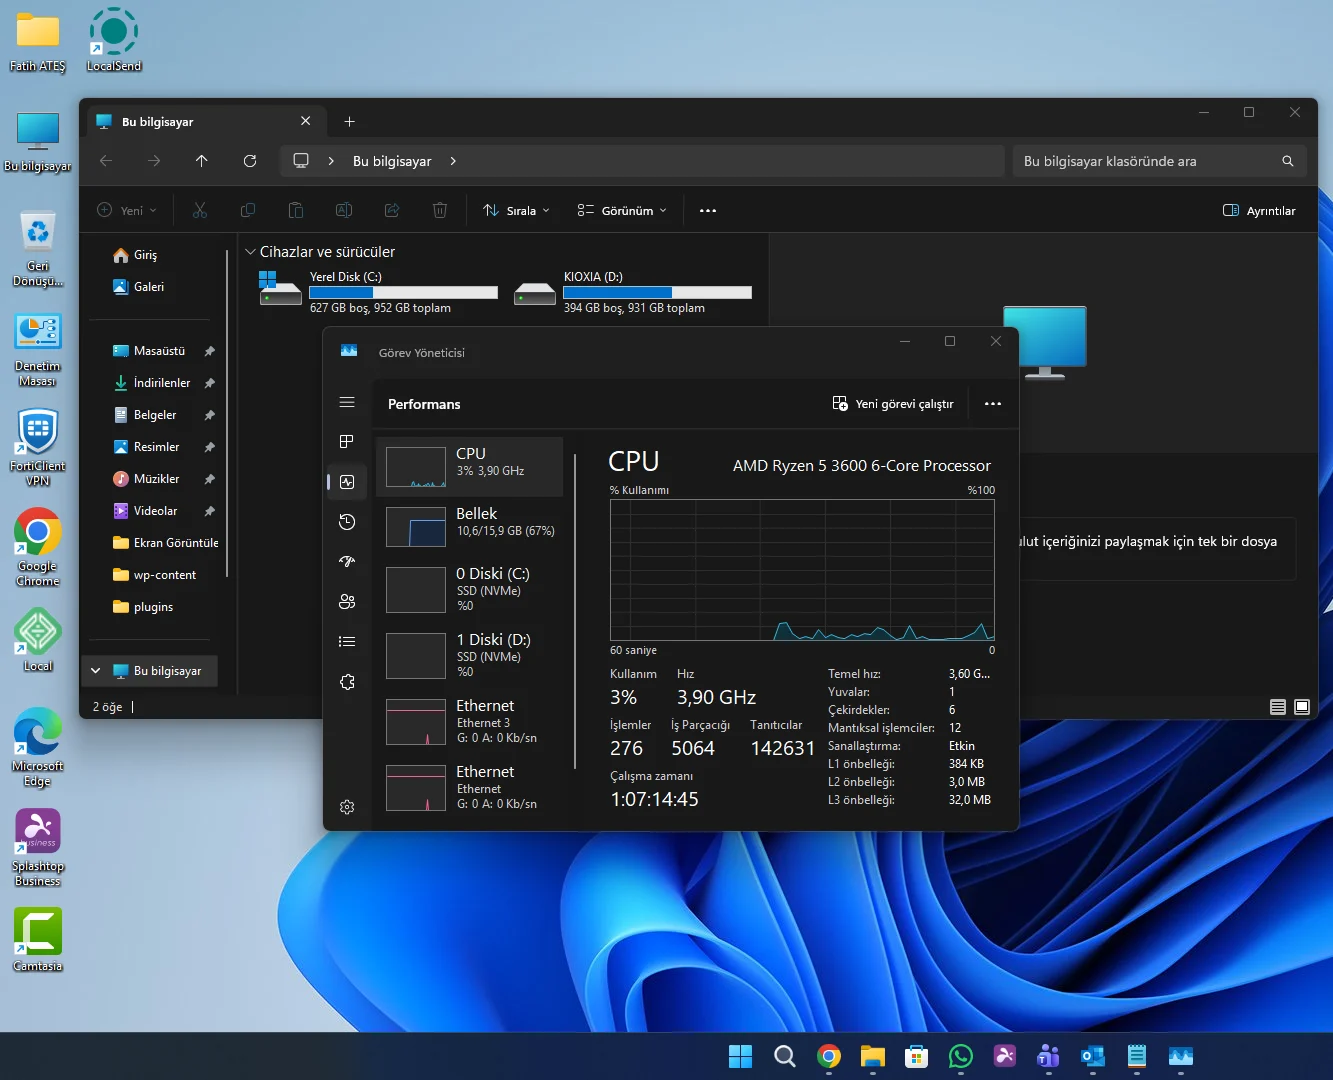The height and width of the screenshot is (1080, 1333).
Task: Click the search box Bu bilgisayar klasöründe ara
Action: 1160,161
